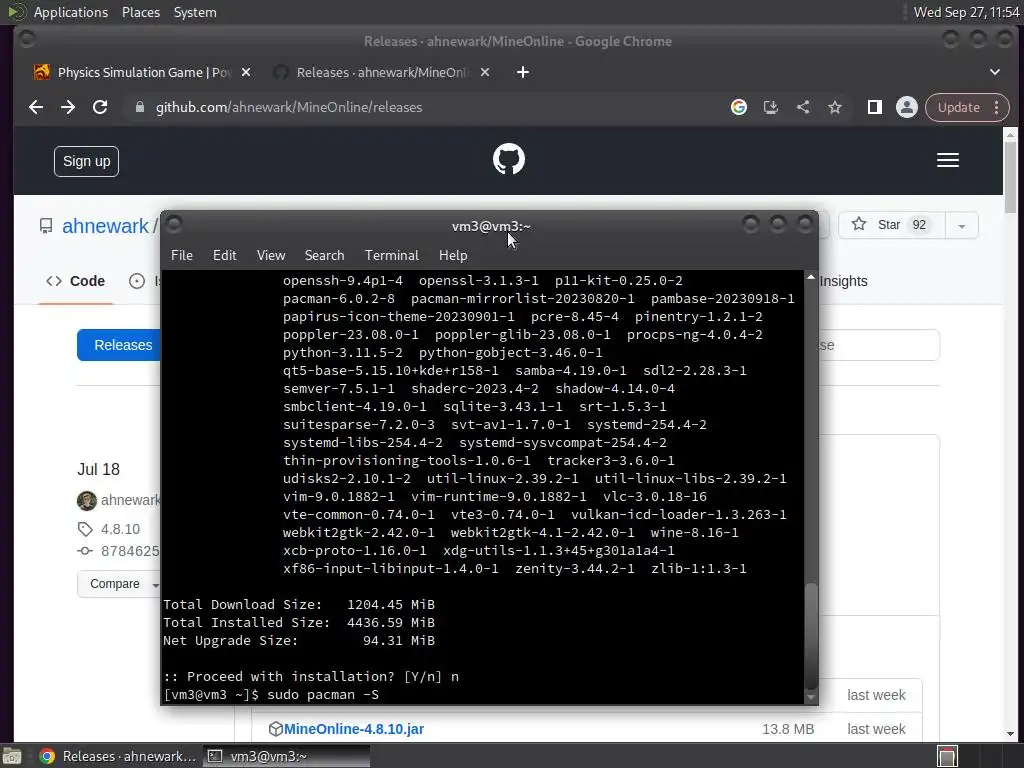Reload the GitHub page
The width and height of the screenshot is (1024, 768).
click(x=100, y=107)
